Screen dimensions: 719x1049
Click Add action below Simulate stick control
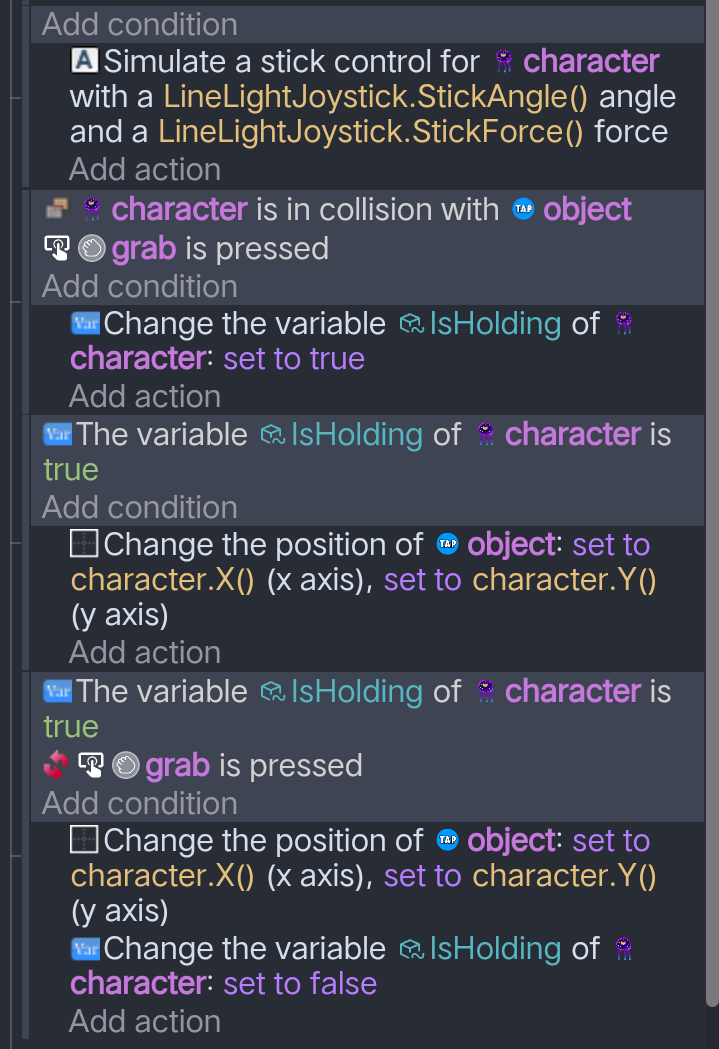(145, 169)
